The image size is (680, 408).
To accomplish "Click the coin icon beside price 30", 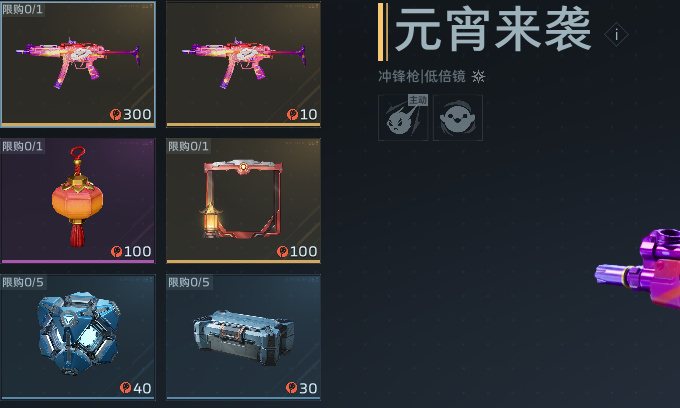I will point(291,388).
